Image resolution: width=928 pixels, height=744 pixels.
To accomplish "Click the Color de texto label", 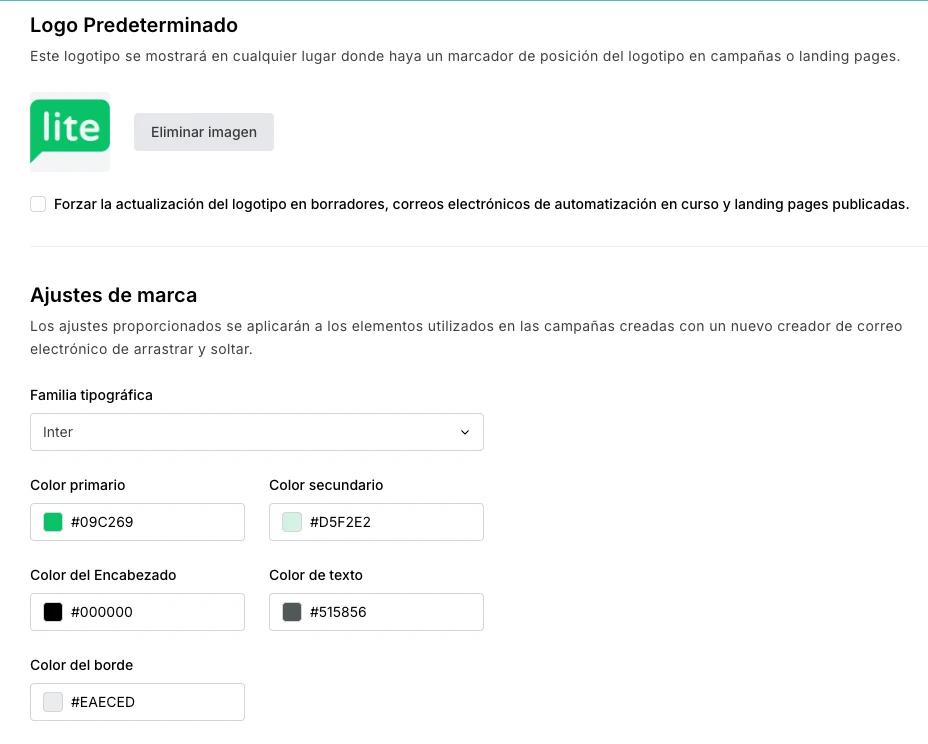I will (x=316, y=575).
